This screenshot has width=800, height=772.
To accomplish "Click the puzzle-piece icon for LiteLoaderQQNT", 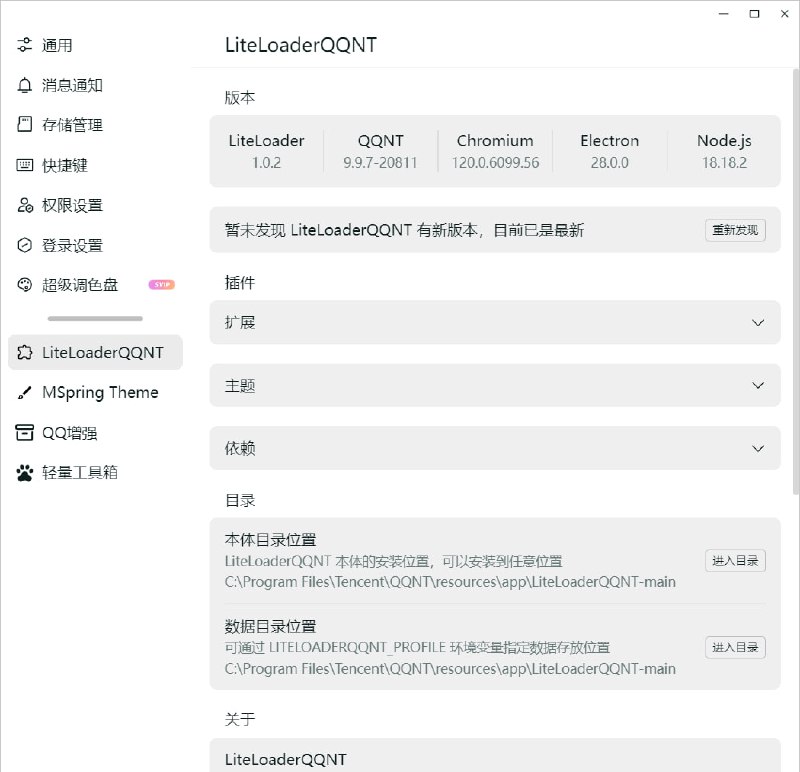I will point(24,353).
